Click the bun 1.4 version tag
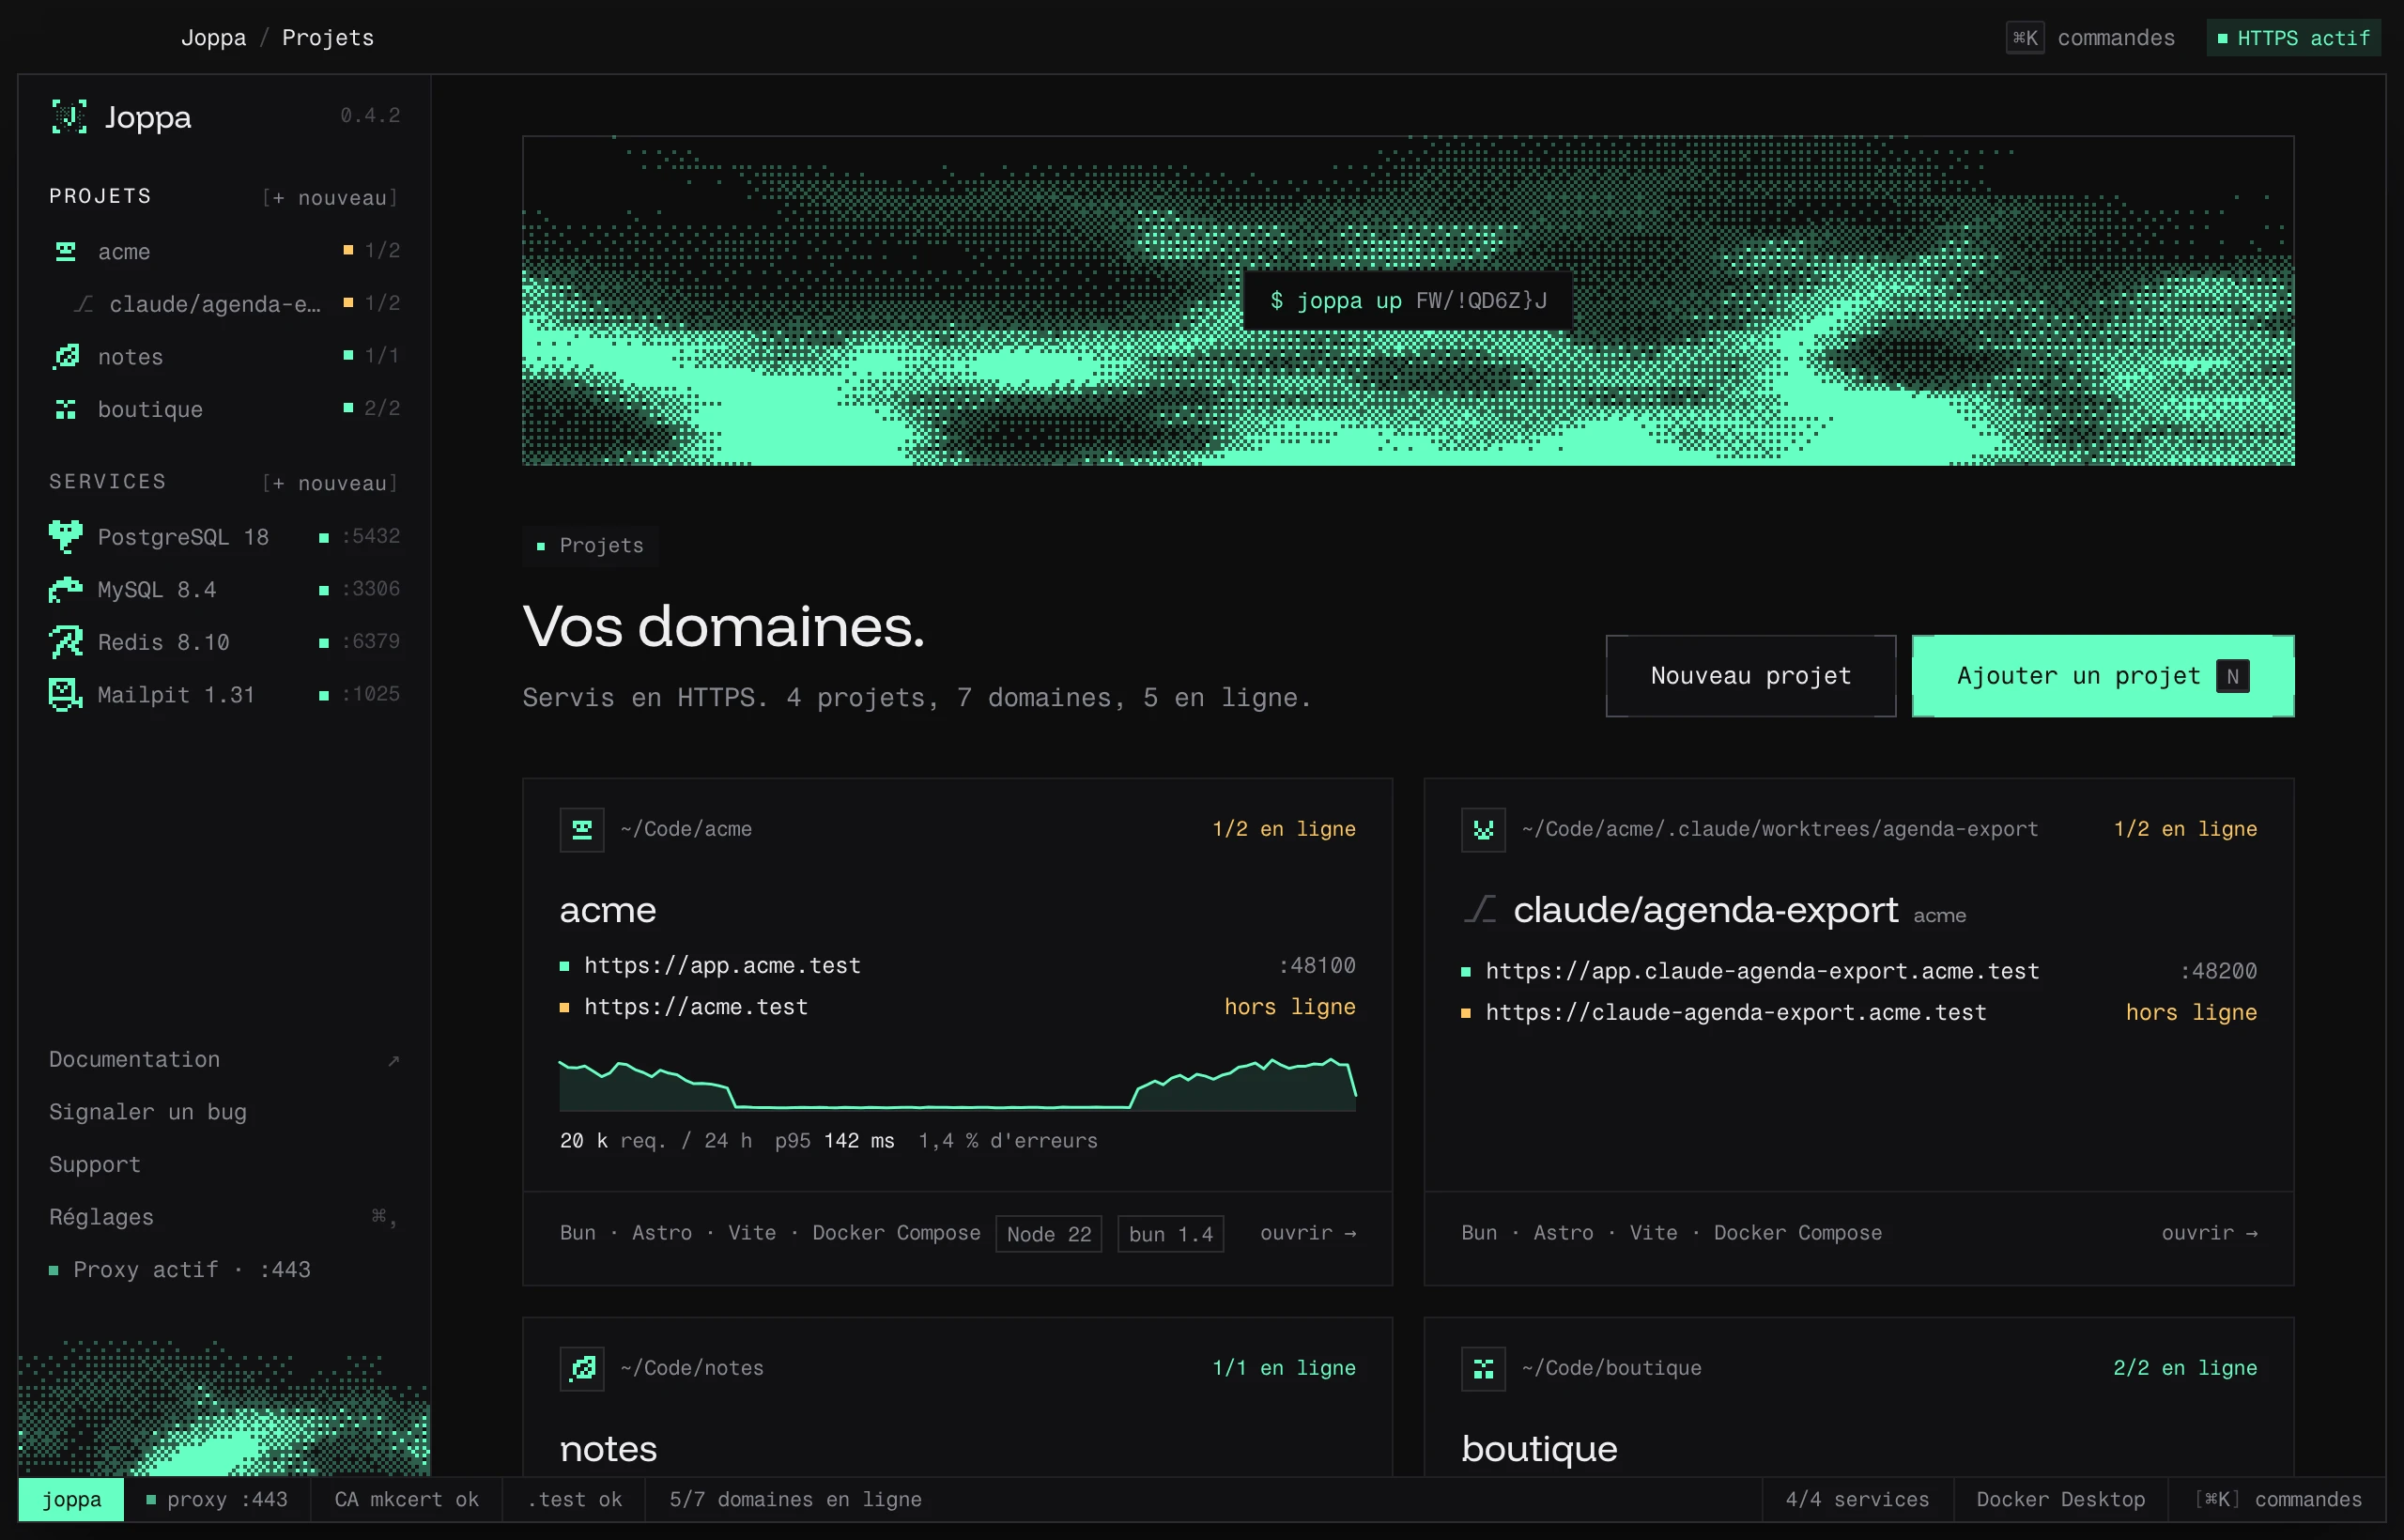The width and height of the screenshot is (2404, 1540). [x=1171, y=1234]
